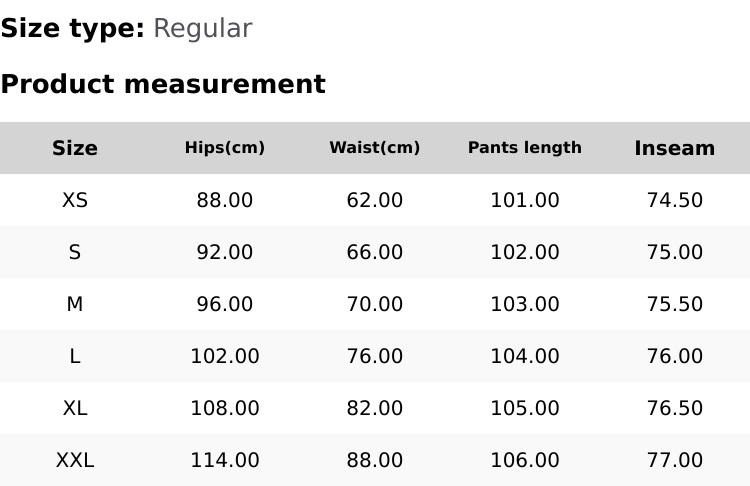
Task: Select waist value 70.00 for M
Action: coord(375,304)
